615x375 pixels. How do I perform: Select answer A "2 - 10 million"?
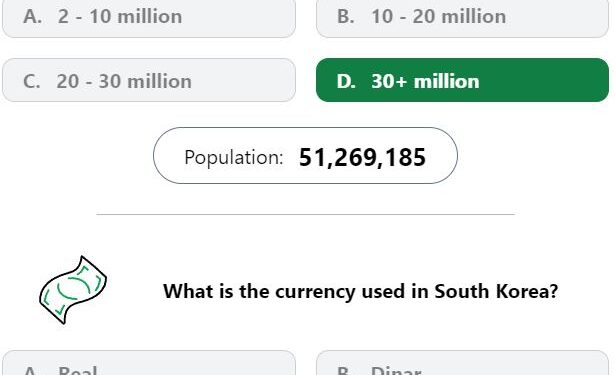click(149, 17)
